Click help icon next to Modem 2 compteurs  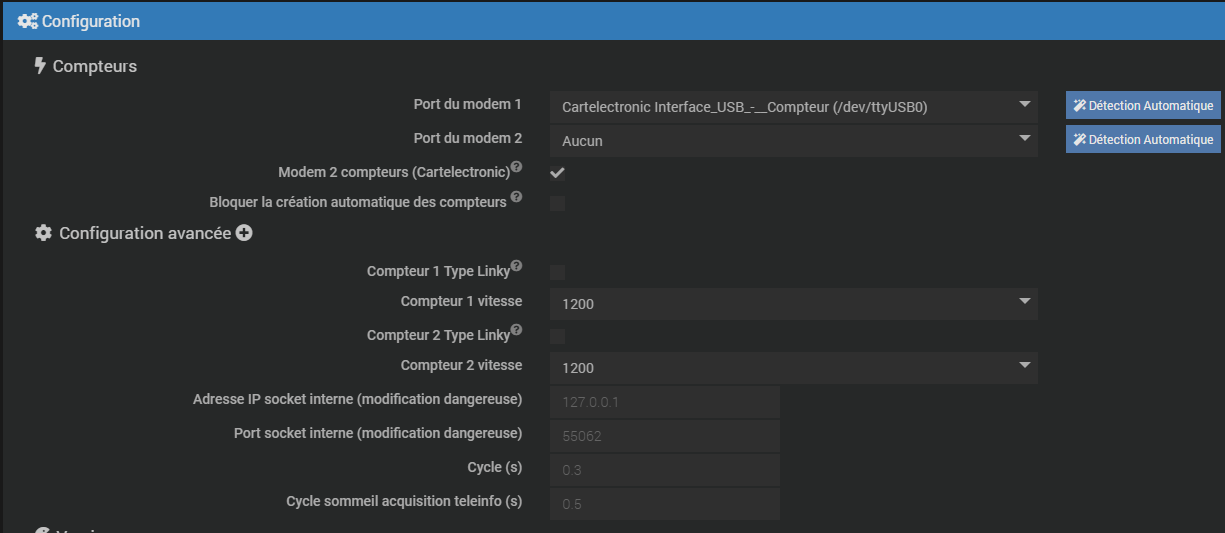pos(516,167)
